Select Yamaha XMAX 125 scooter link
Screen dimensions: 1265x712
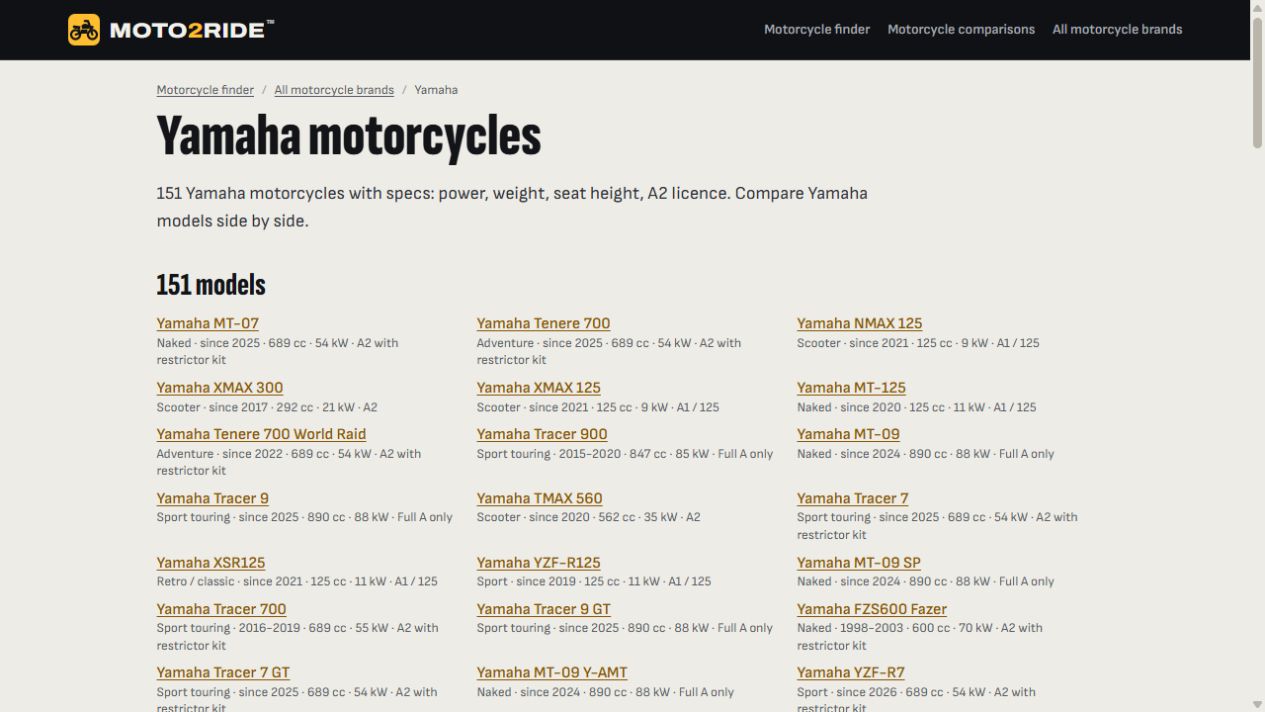538,388
